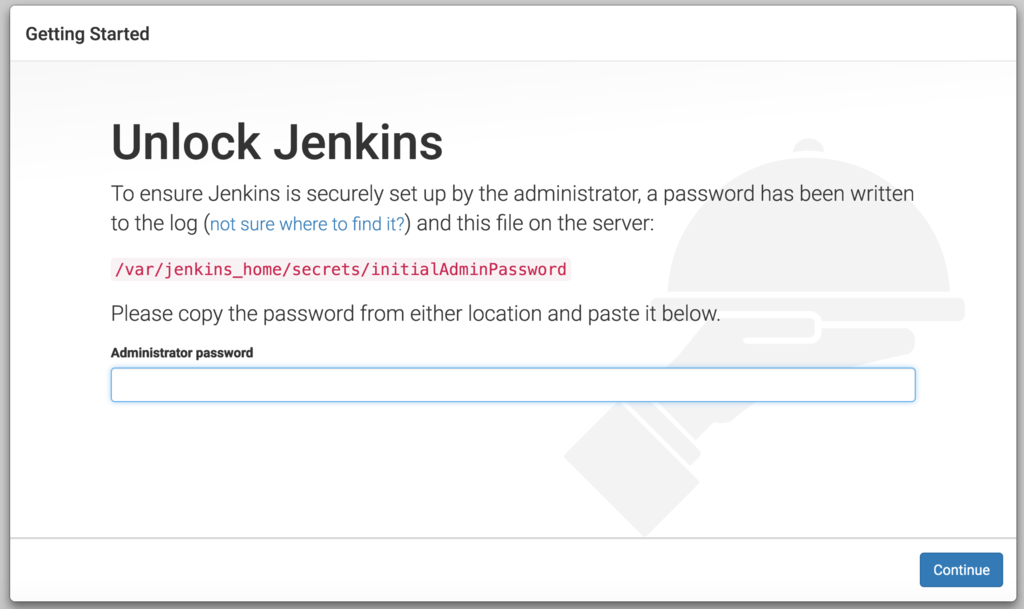The image size is (1024, 609).
Task: Click the butler's sleeve cuff watermark
Action: [x=632, y=469]
